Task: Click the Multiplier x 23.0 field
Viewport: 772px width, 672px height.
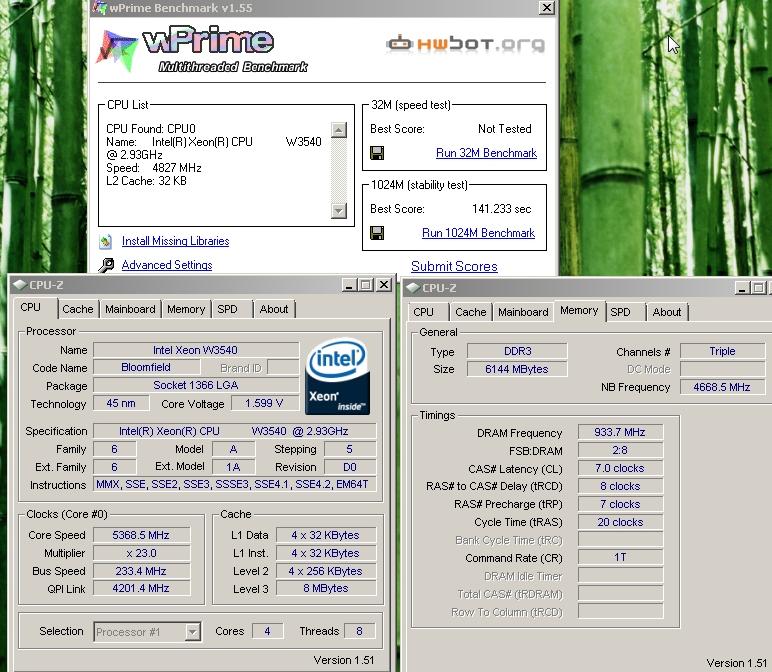Action: [x=141, y=553]
